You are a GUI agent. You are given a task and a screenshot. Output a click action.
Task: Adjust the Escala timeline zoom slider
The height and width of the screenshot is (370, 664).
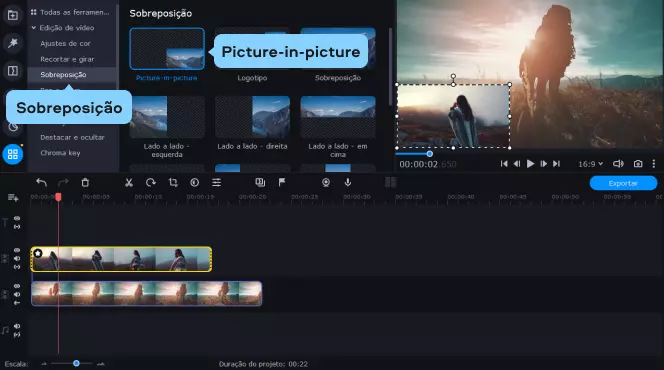[x=76, y=363]
